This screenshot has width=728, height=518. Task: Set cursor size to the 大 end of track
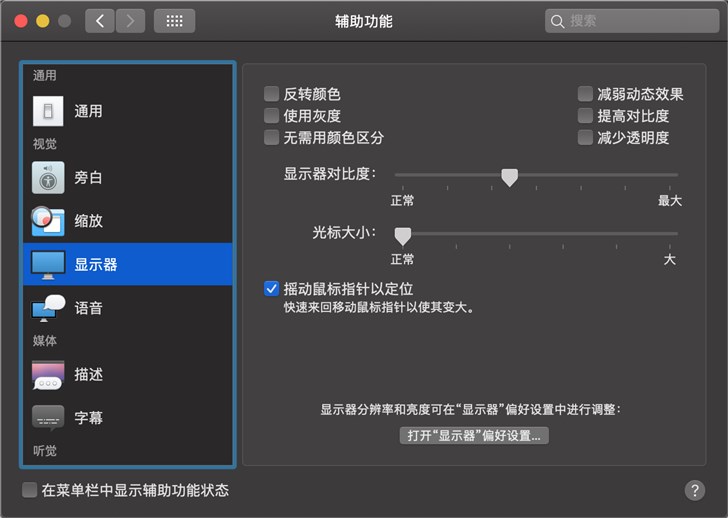[x=670, y=233]
